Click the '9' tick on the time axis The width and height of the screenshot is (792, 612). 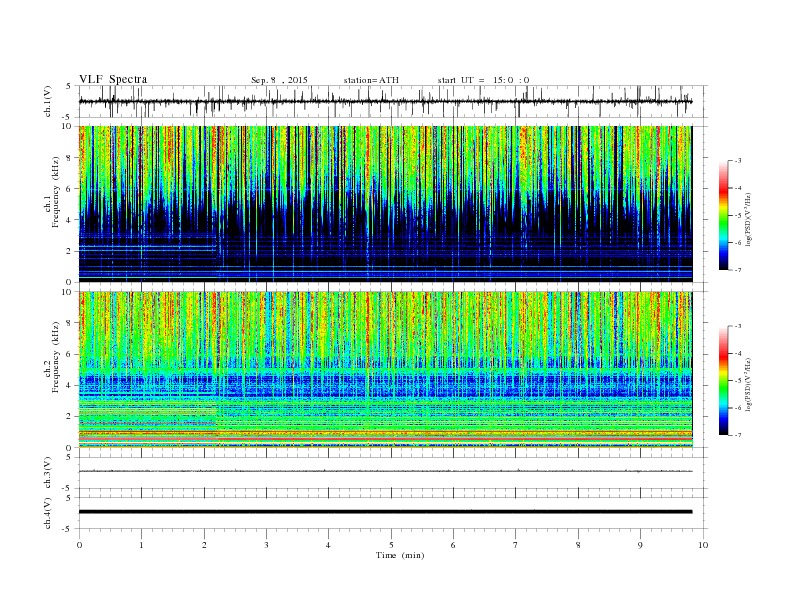(x=640, y=545)
